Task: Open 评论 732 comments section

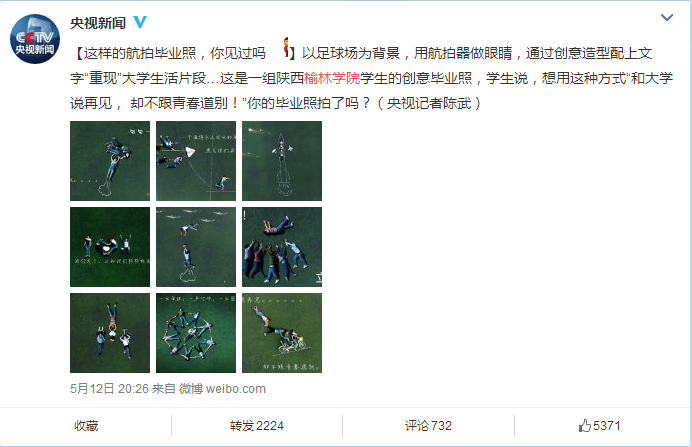Action: pyautogui.click(x=428, y=426)
